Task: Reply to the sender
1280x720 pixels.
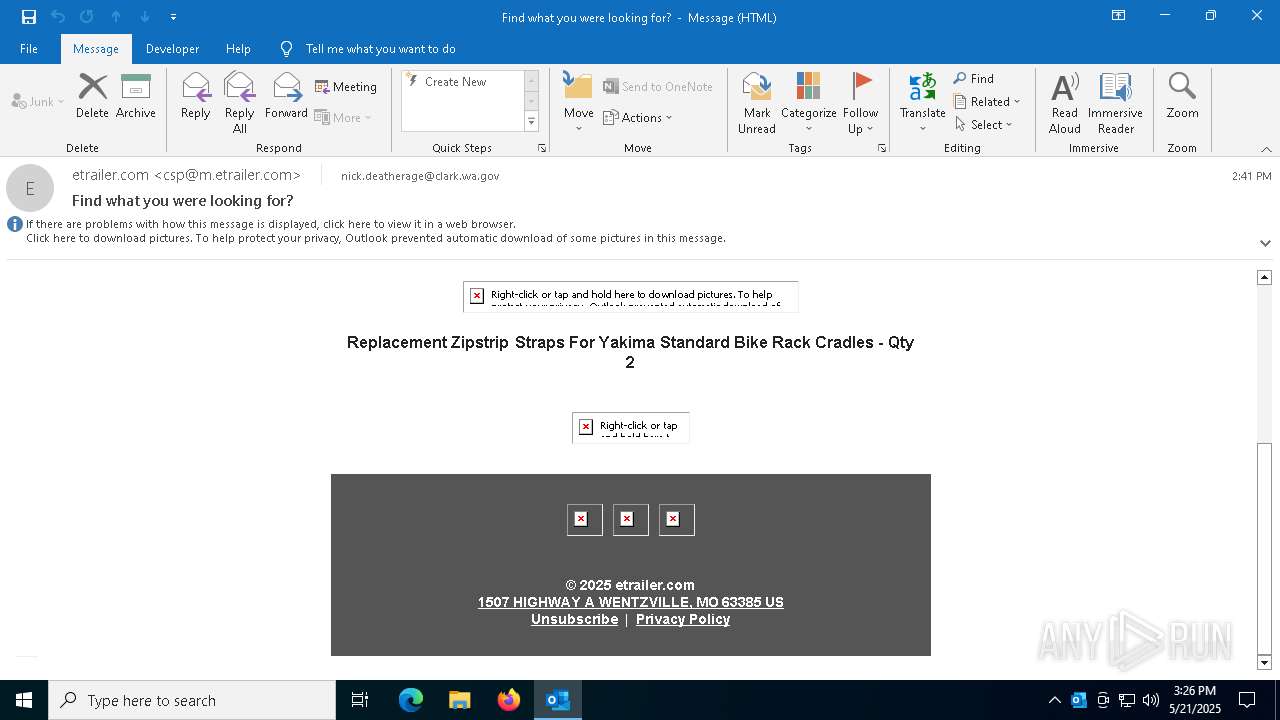Action: tap(196, 97)
